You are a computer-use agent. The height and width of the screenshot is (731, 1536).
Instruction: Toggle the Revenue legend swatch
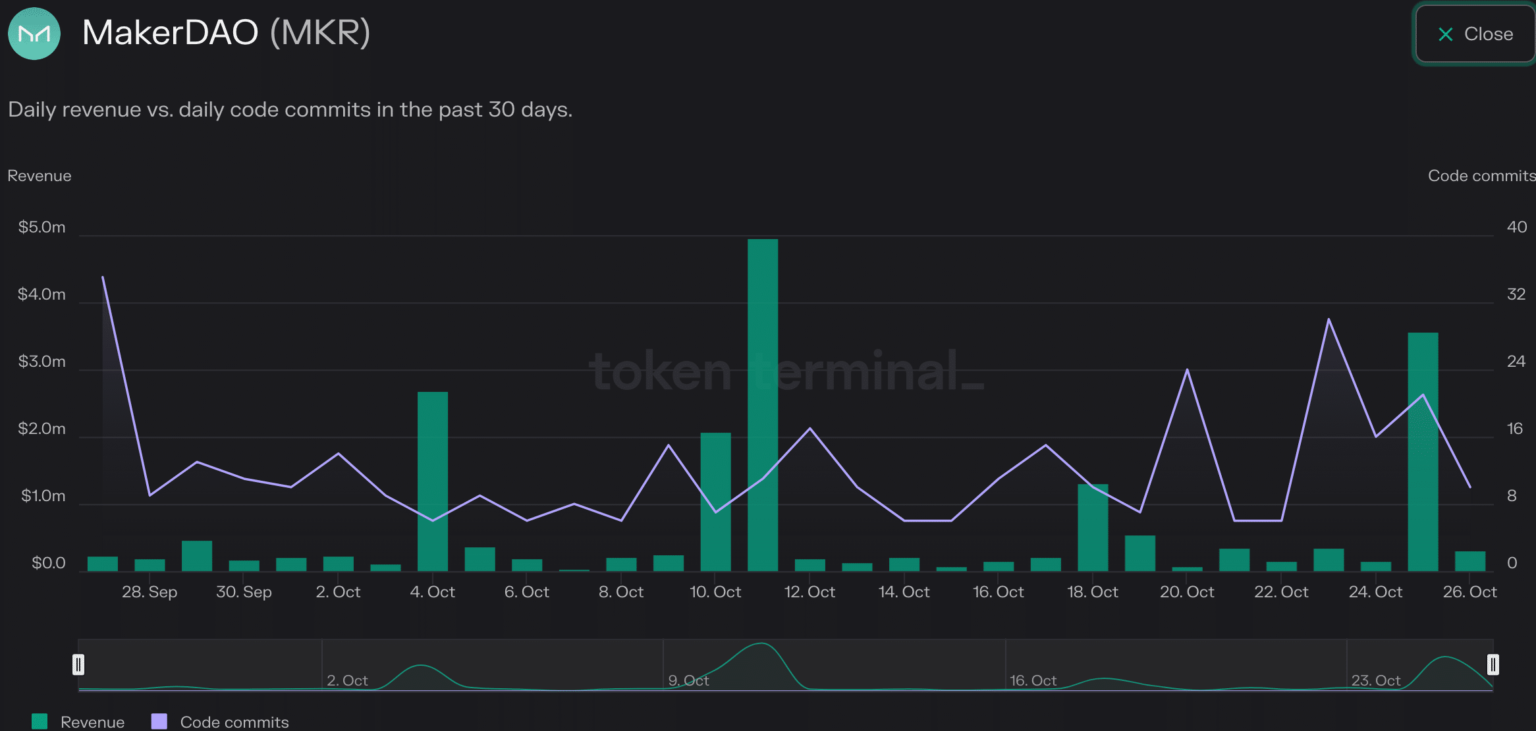[40, 721]
